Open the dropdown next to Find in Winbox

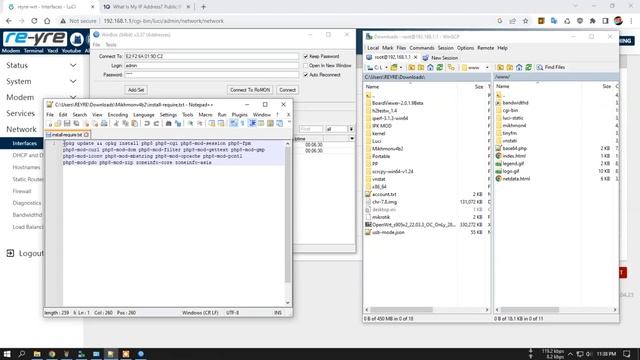tap(351, 129)
